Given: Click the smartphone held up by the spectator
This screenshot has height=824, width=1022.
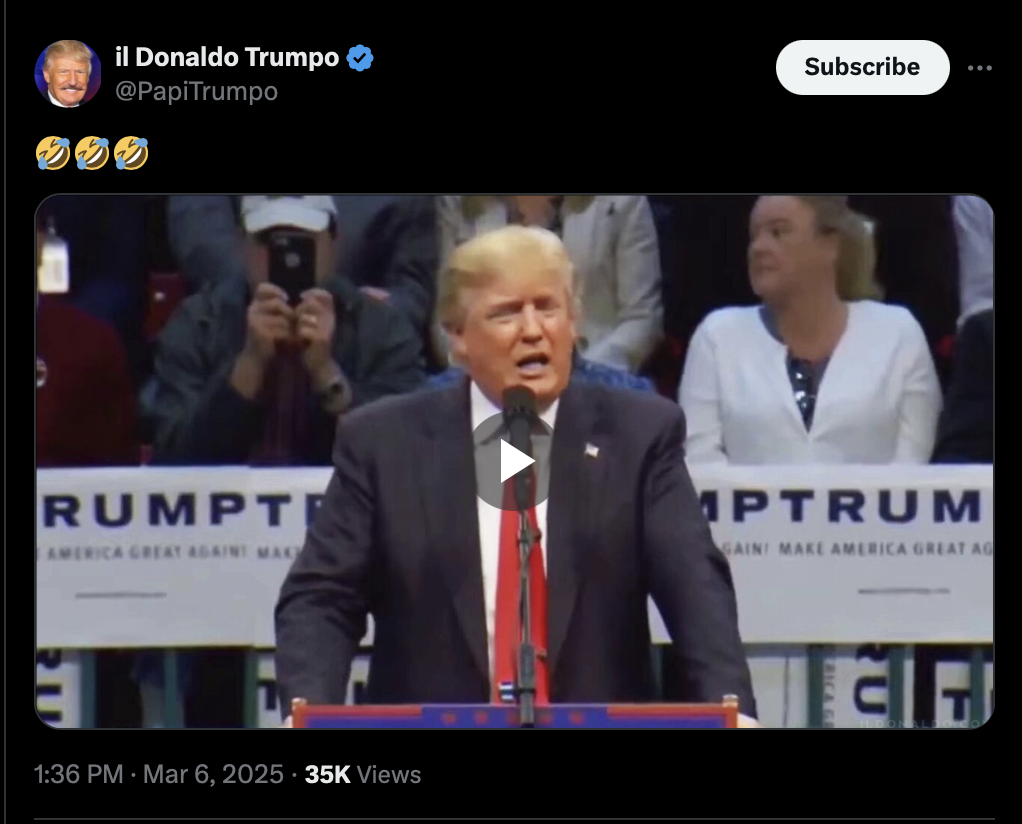Looking at the screenshot, I should pyautogui.click(x=292, y=266).
